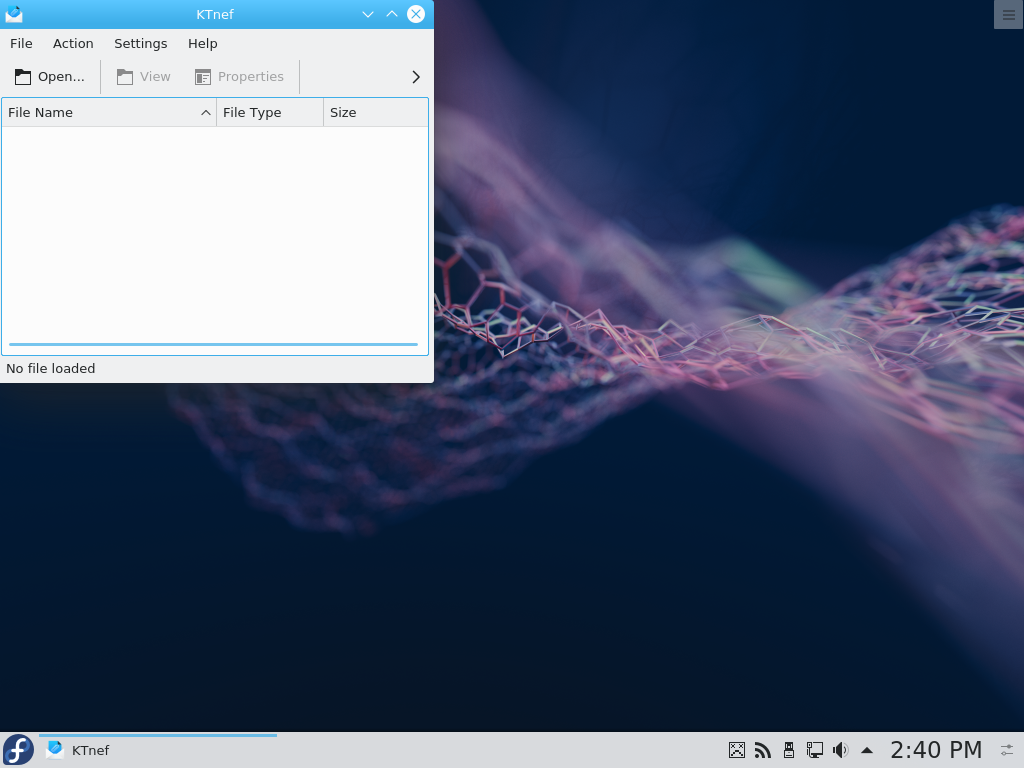The height and width of the screenshot is (768, 1024).
Task: Sort by Size column header
Action: coord(376,112)
